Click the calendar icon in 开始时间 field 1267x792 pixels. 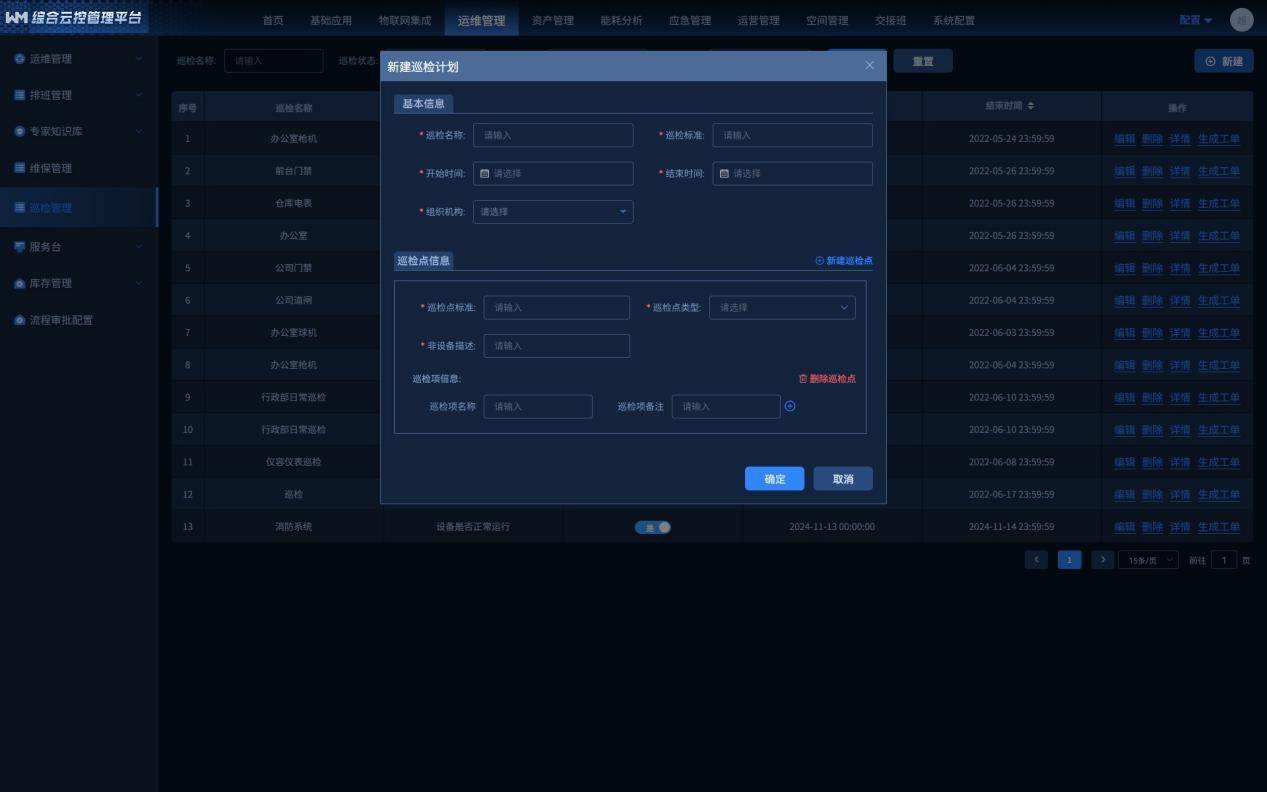pyautogui.click(x=485, y=174)
